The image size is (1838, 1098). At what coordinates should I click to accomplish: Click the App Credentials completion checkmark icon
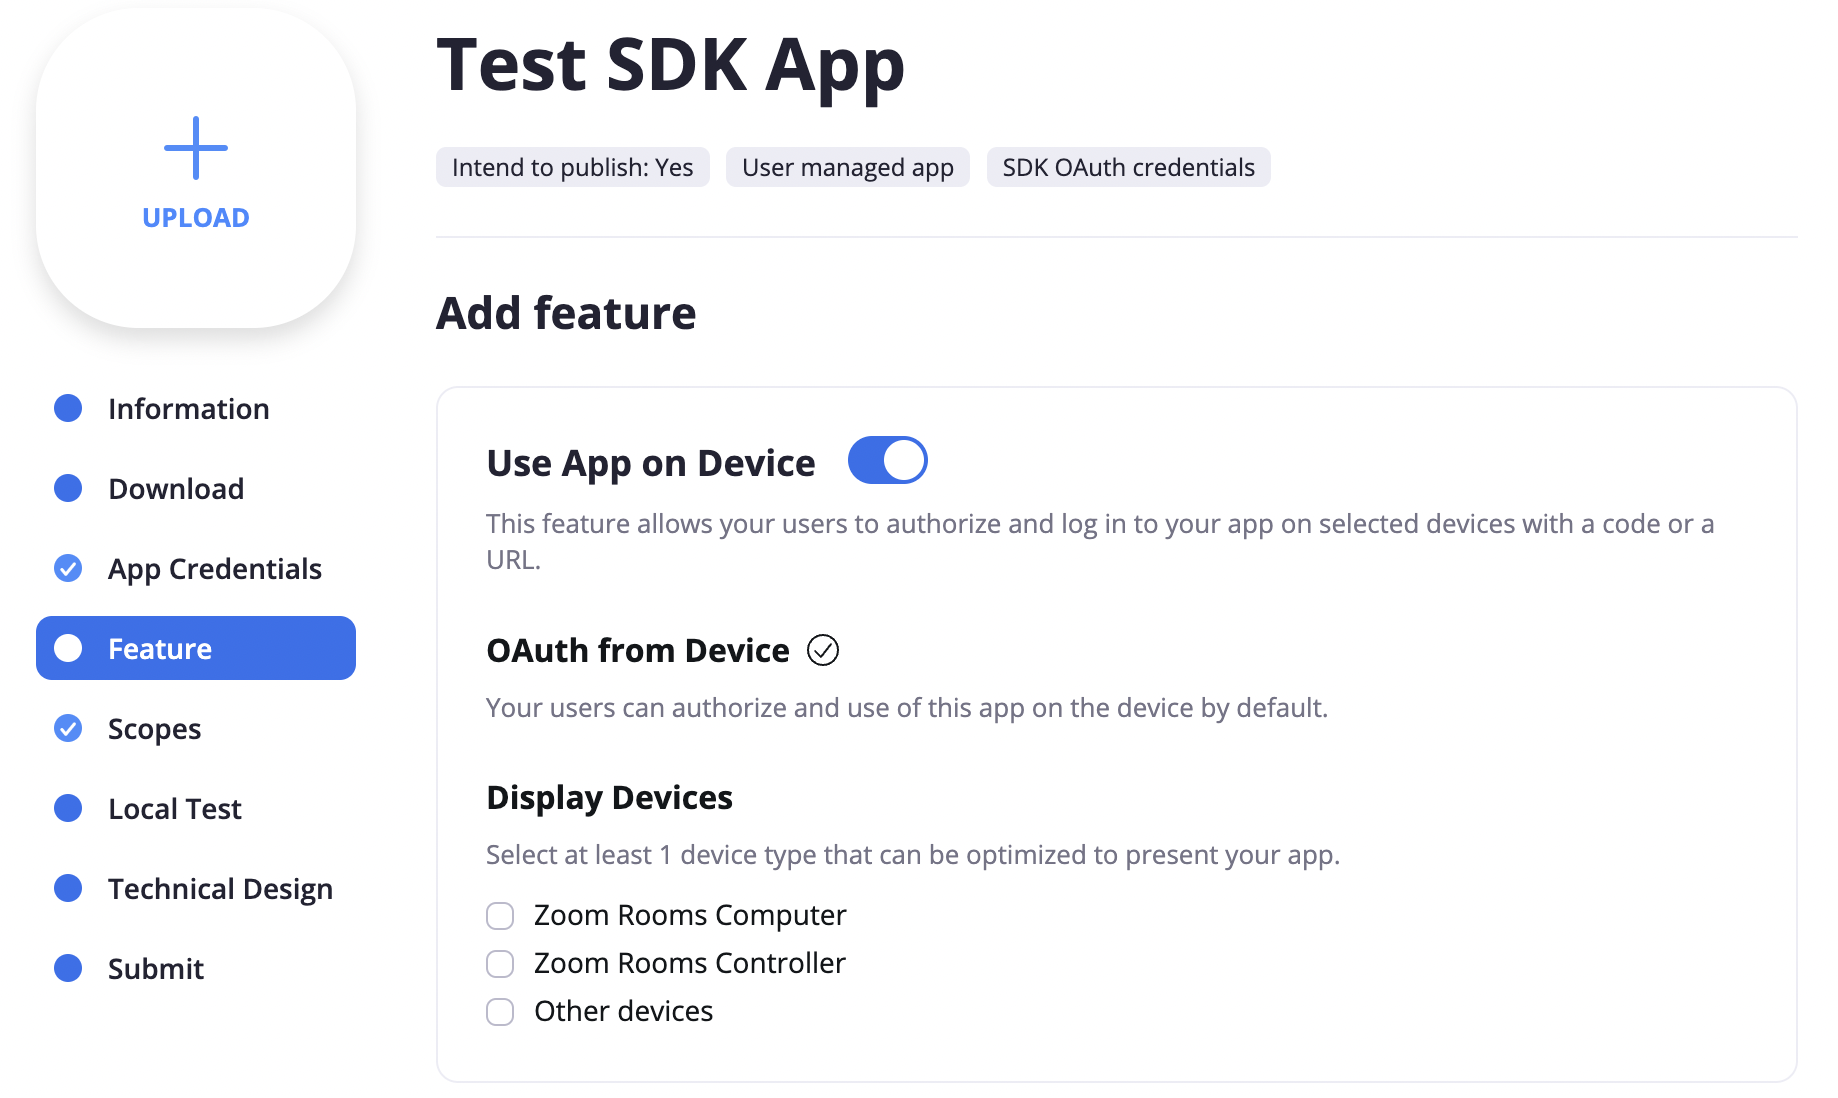[x=67, y=568]
